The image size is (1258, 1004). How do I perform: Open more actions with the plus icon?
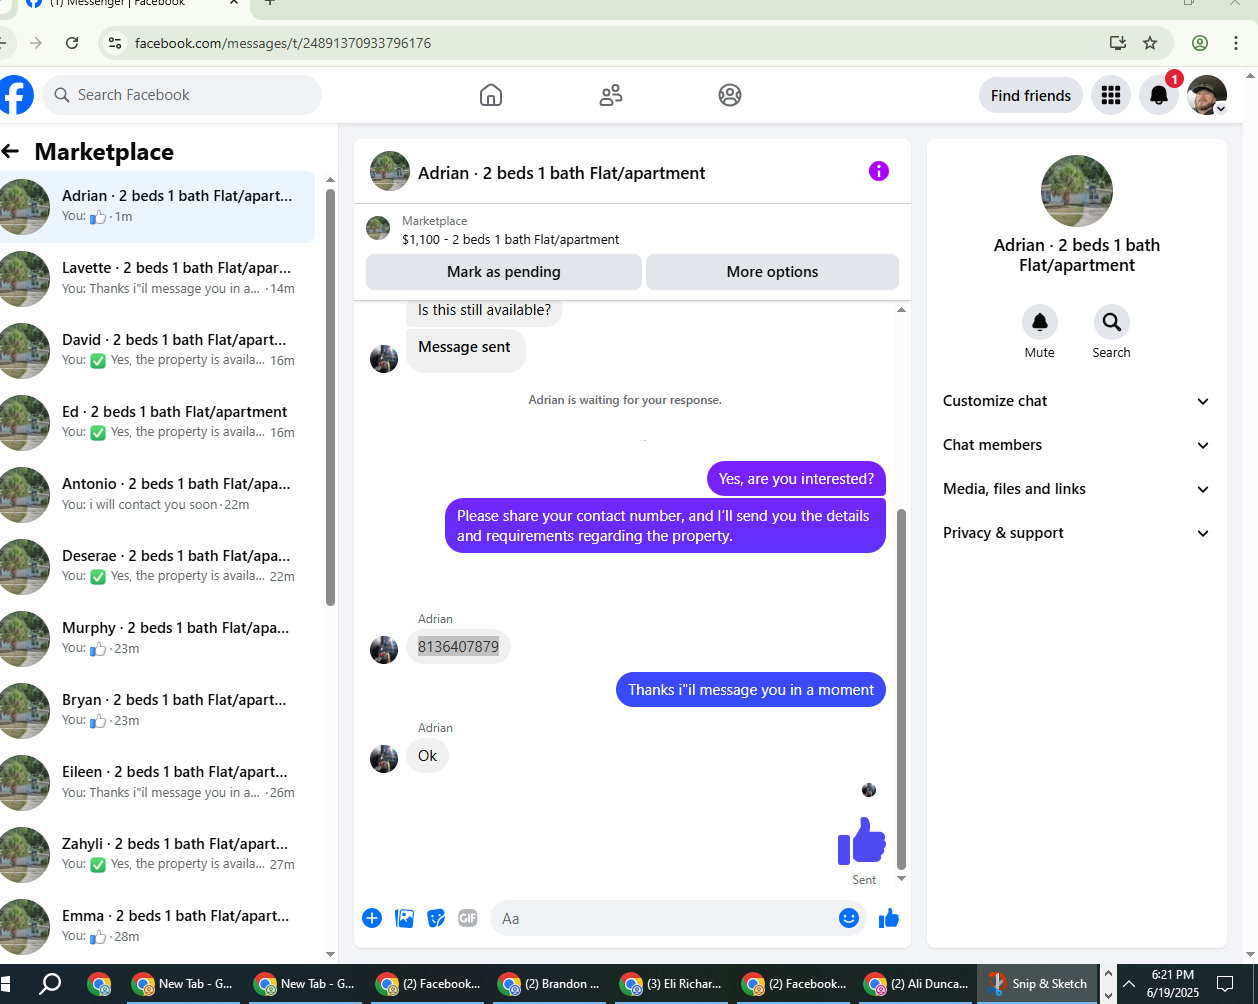(x=372, y=918)
